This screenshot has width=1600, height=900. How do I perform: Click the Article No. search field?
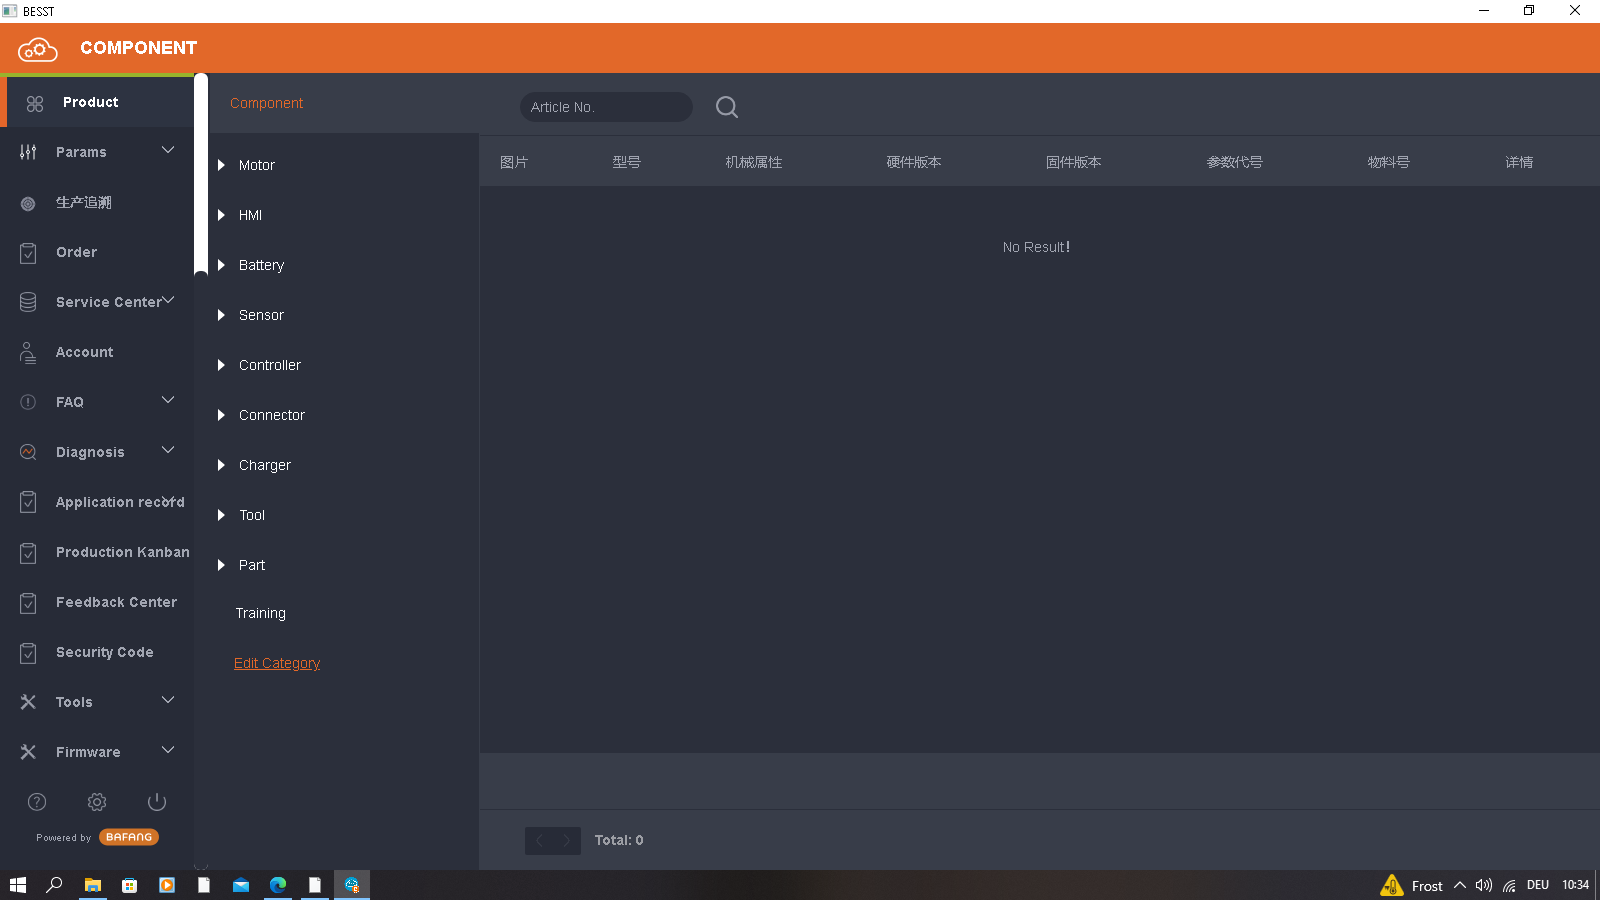tap(606, 107)
